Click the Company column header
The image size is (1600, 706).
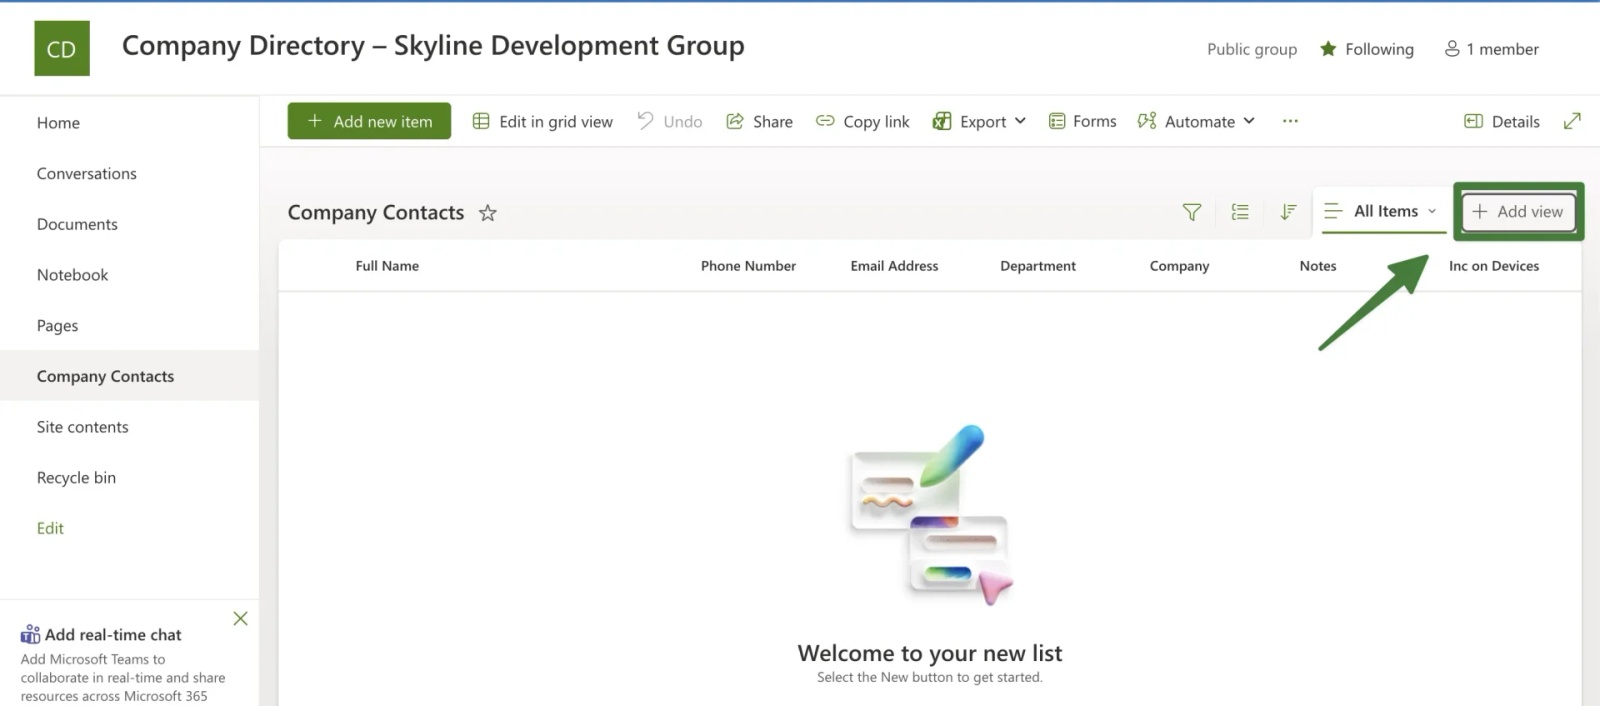coord(1179,266)
